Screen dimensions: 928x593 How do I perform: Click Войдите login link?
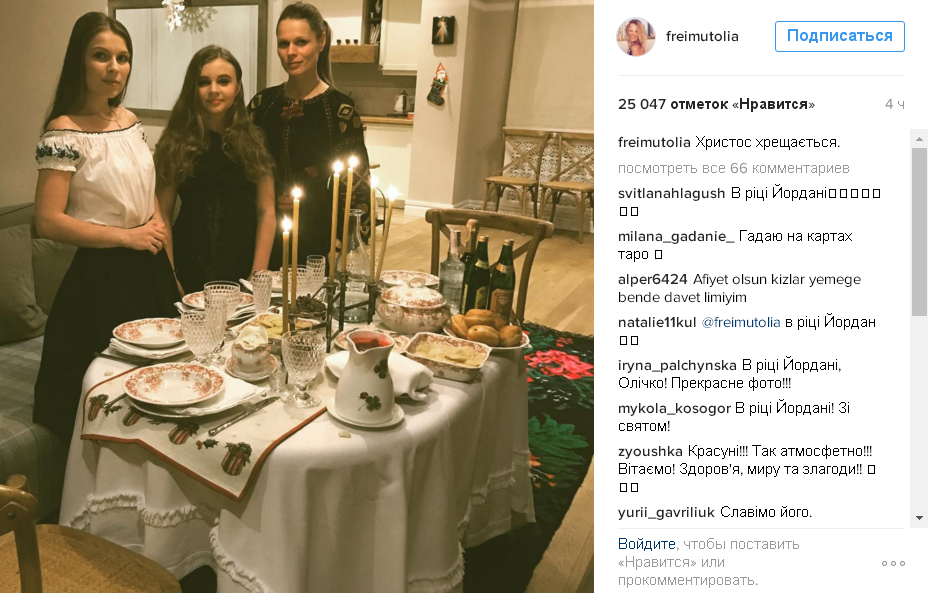646,544
